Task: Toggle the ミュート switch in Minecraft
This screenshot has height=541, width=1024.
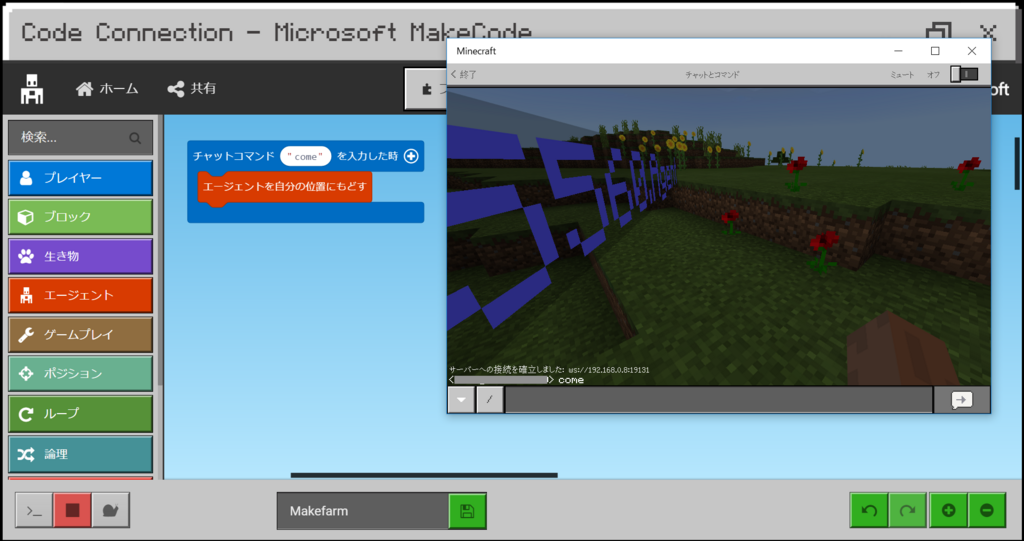Action: point(964,74)
